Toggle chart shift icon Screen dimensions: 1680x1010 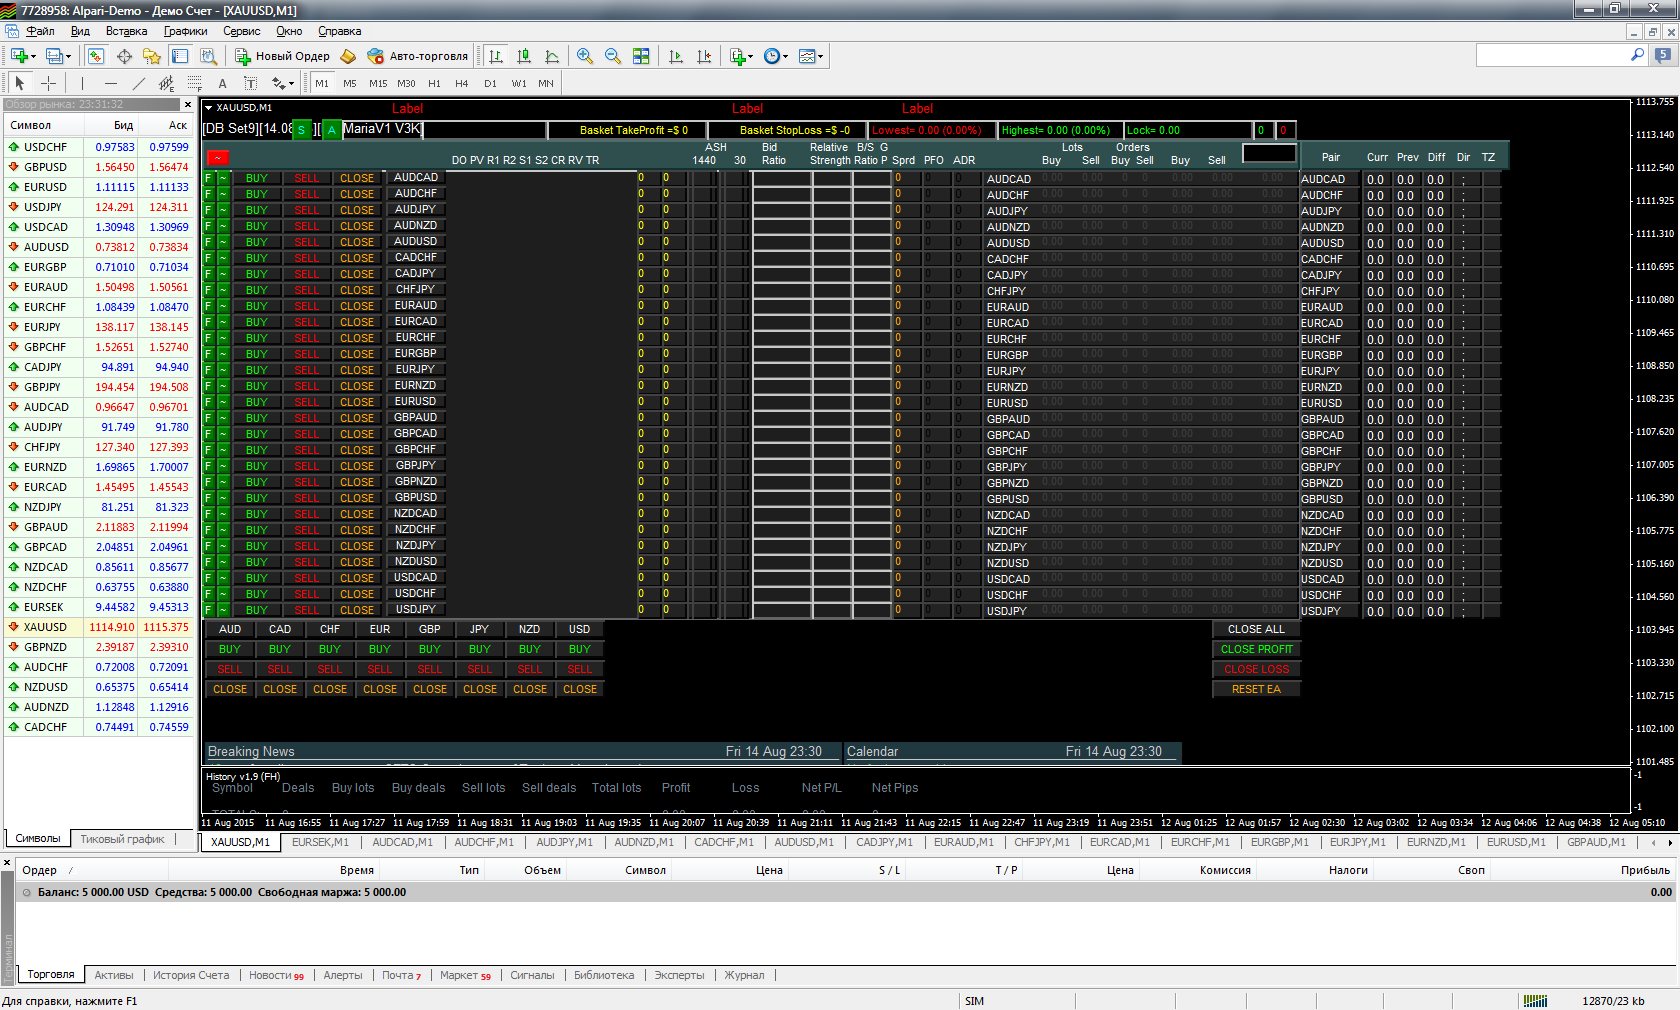pos(704,56)
